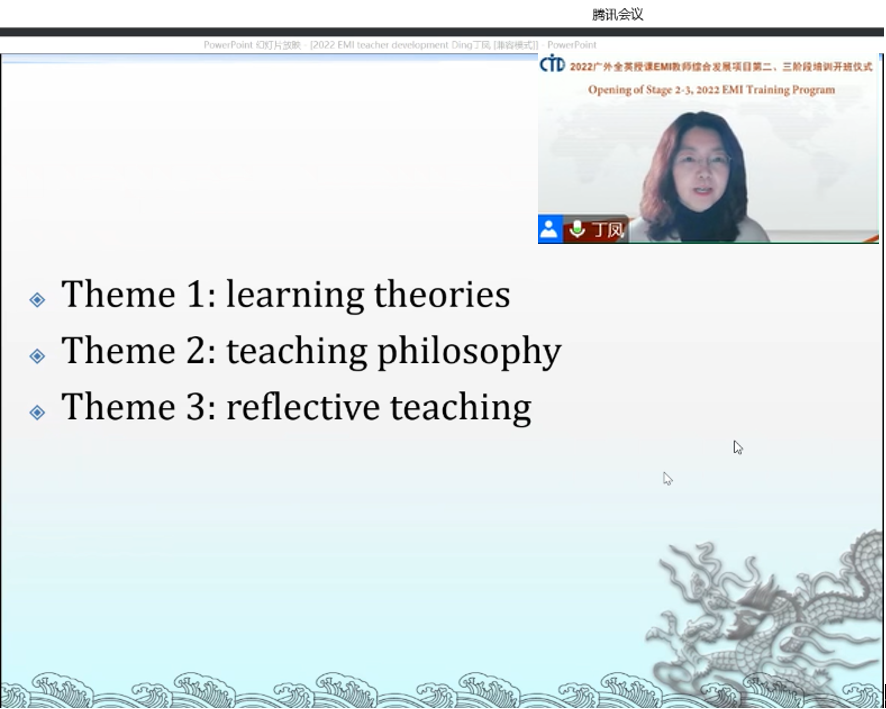The height and width of the screenshot is (709, 886).
Task: Click the diamond bullet before Theme 3
Action: 37,411
